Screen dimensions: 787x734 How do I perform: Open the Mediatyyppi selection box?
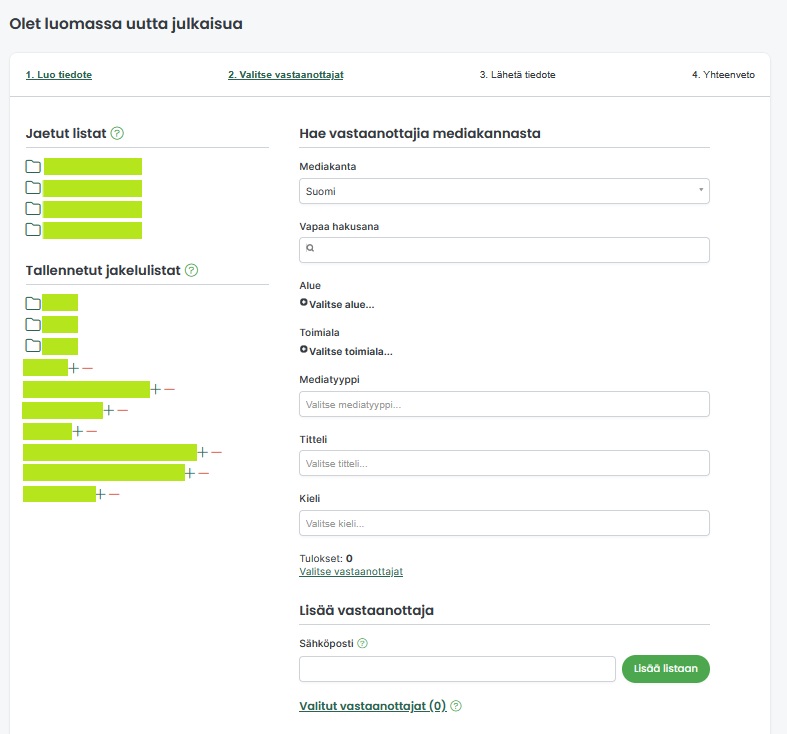(504, 404)
